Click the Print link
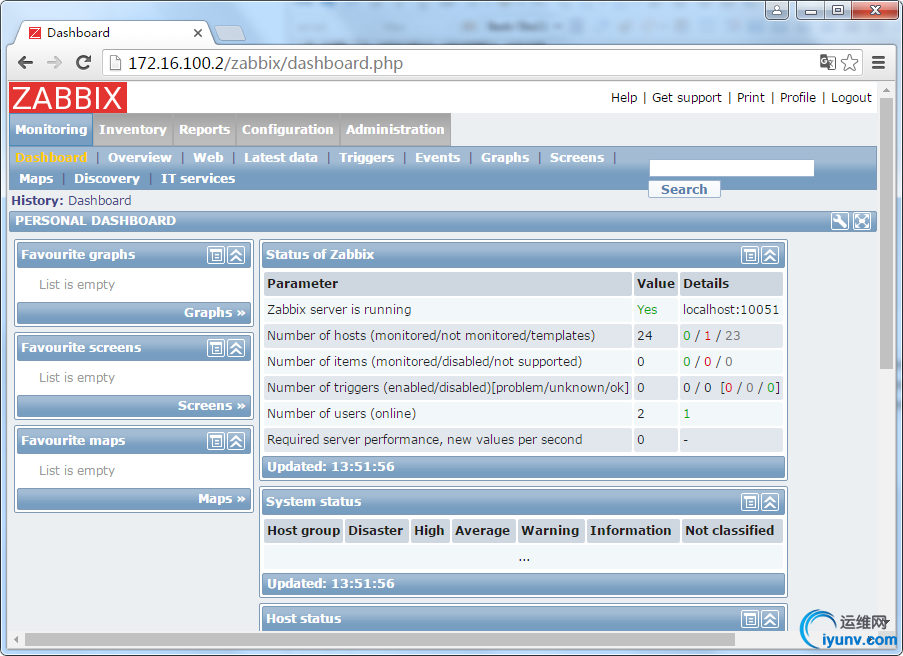Viewport: 903px width, 656px height. [x=751, y=98]
